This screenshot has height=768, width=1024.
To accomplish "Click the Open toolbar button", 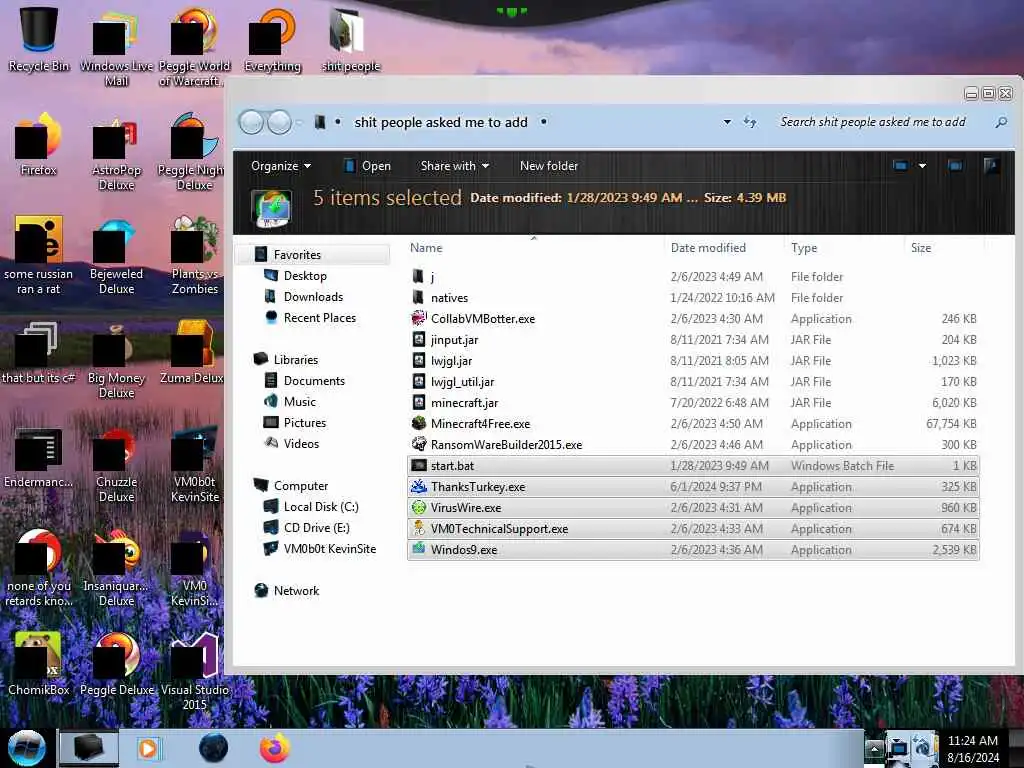I will 368,166.
